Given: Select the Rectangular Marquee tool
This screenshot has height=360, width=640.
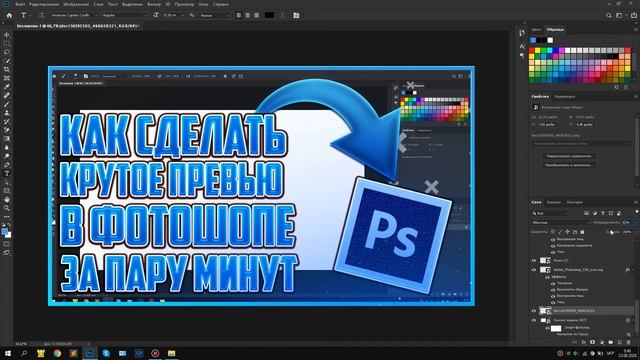Looking at the screenshot, I should (7, 44).
